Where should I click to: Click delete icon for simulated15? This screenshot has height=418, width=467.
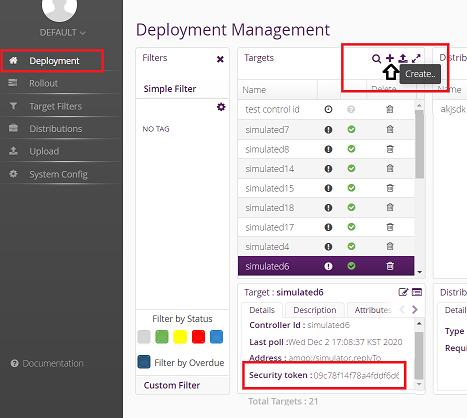coord(390,188)
